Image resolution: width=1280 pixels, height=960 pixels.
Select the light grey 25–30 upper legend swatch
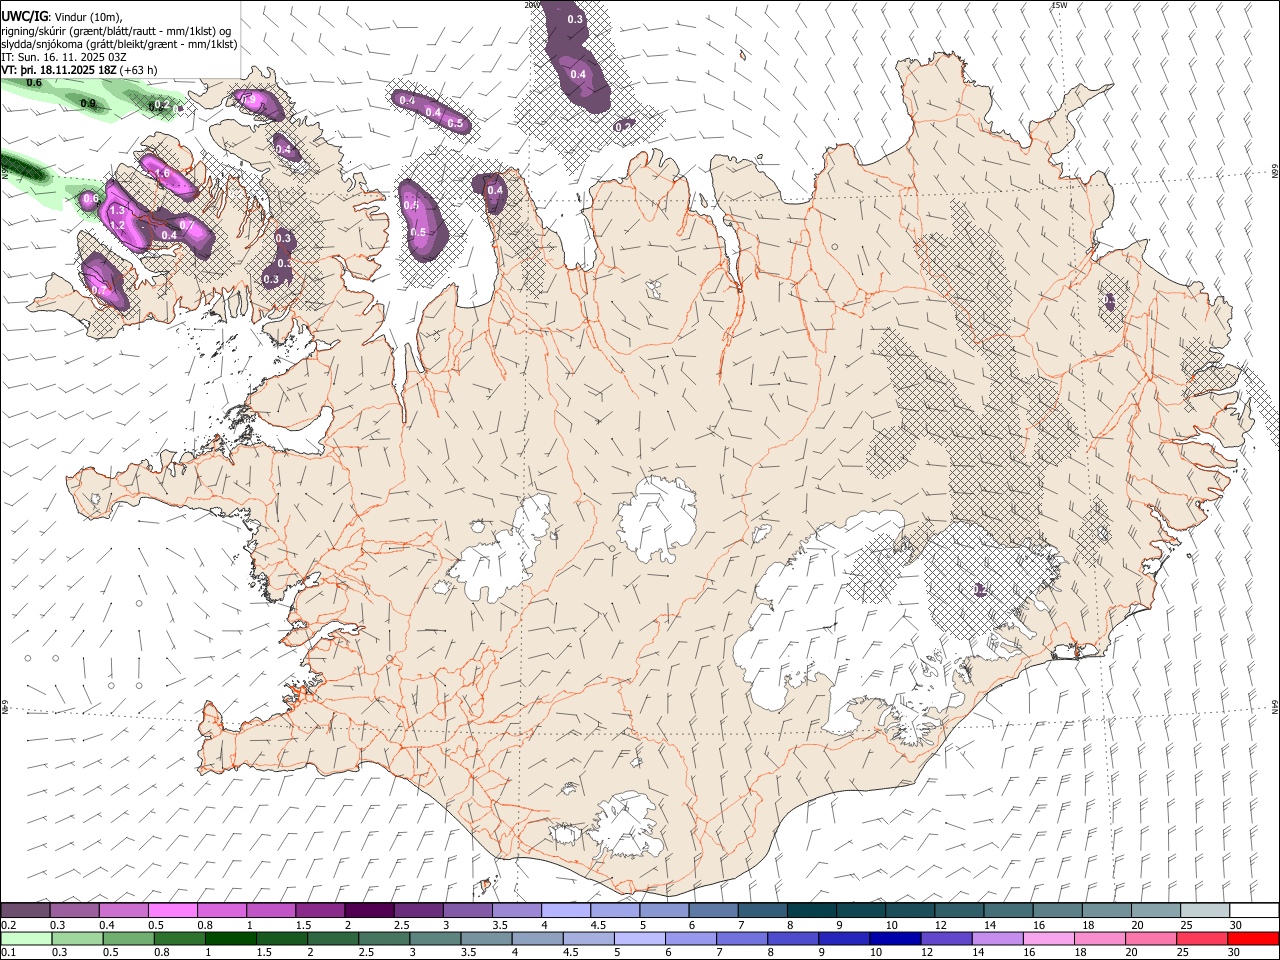1204,911
